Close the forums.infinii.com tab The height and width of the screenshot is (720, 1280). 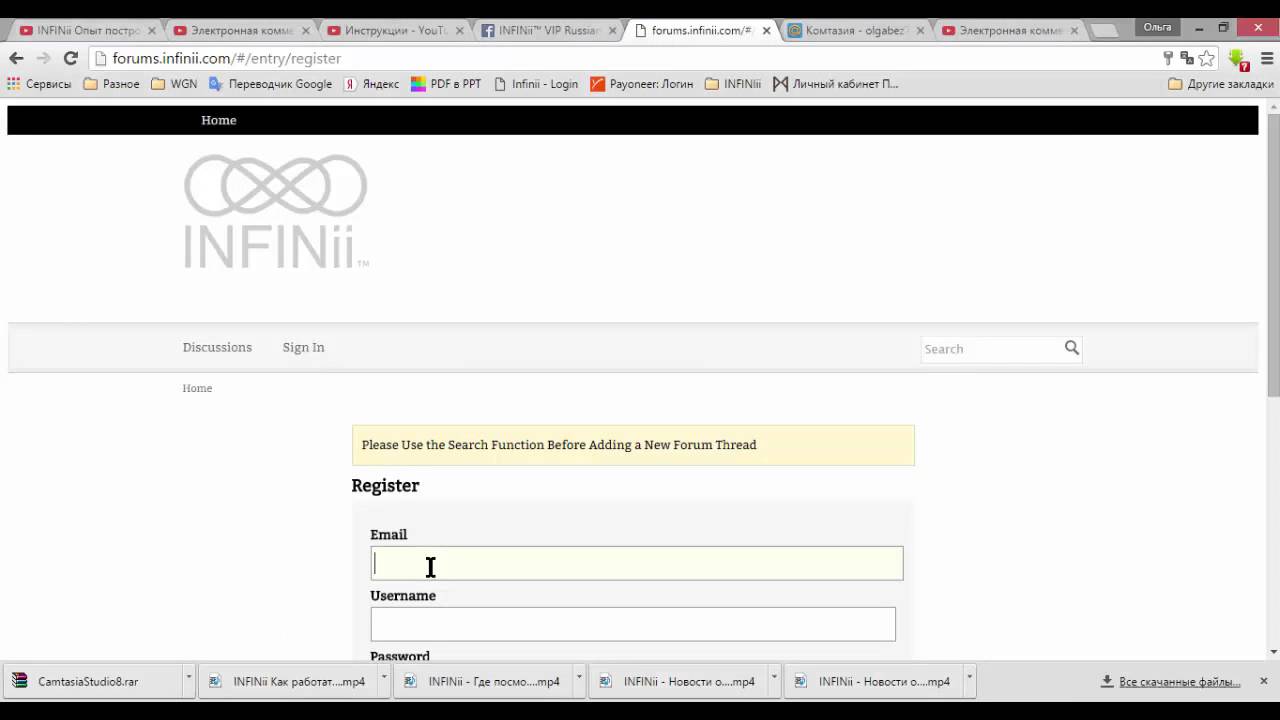(767, 30)
